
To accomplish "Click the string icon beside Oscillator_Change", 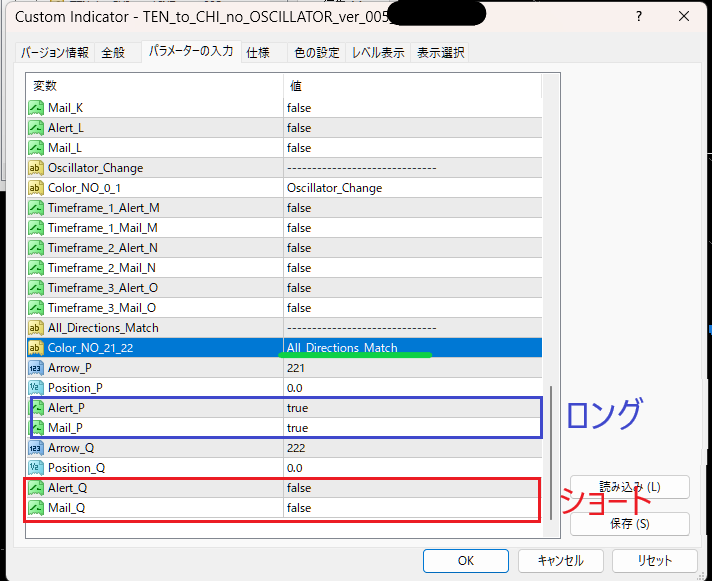I will click(x=36, y=168).
